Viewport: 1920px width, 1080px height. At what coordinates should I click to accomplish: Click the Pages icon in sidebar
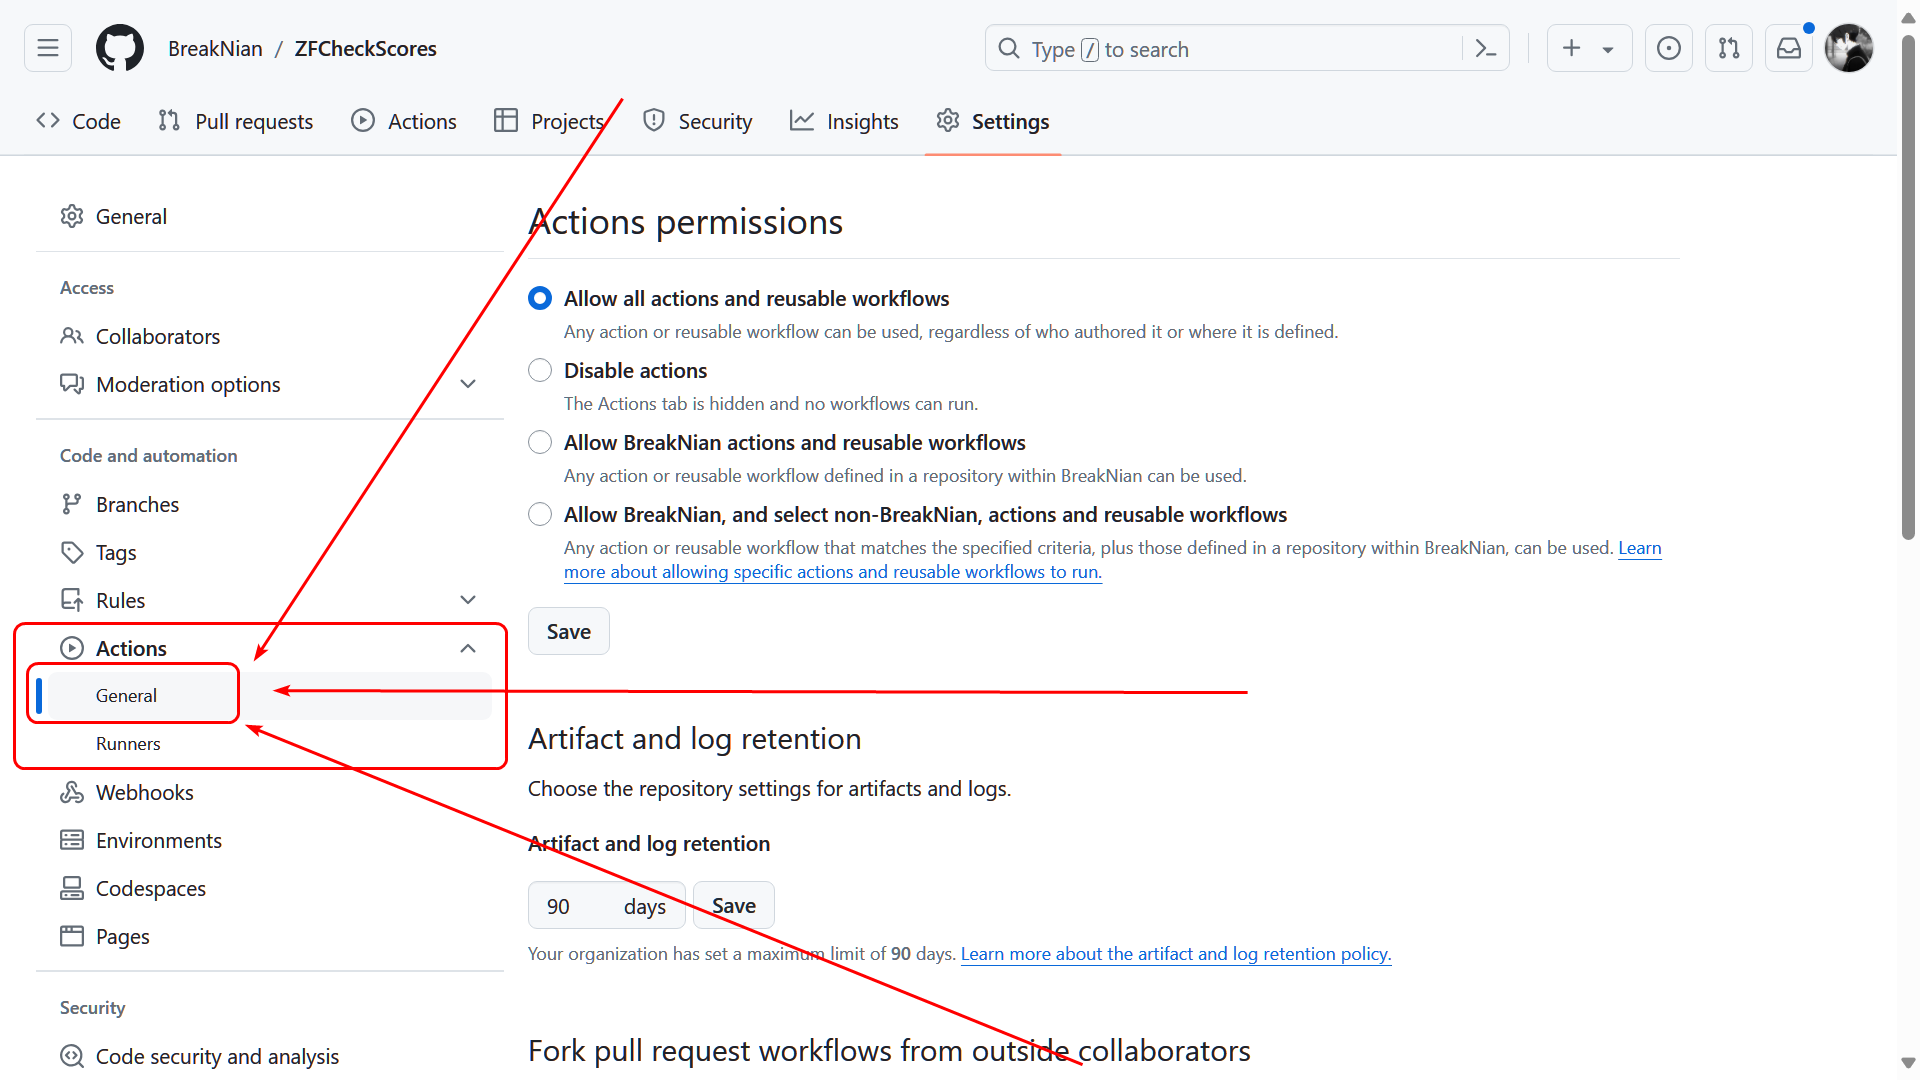(x=72, y=936)
